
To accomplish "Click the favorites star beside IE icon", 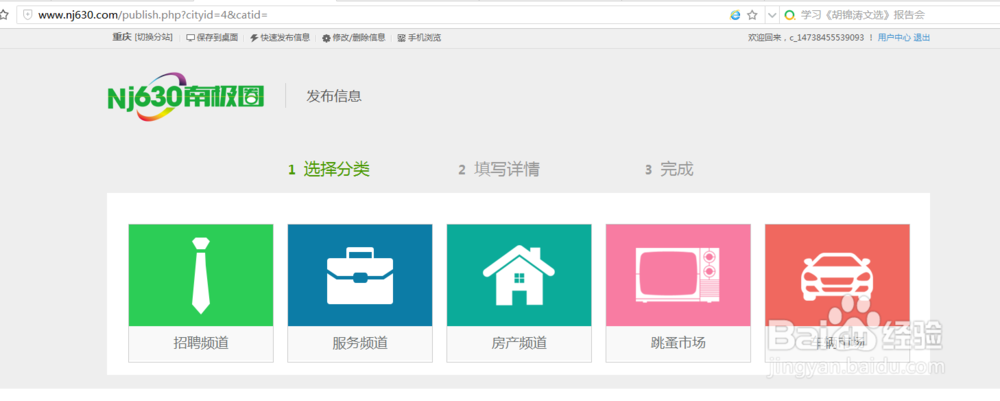I will [x=752, y=15].
